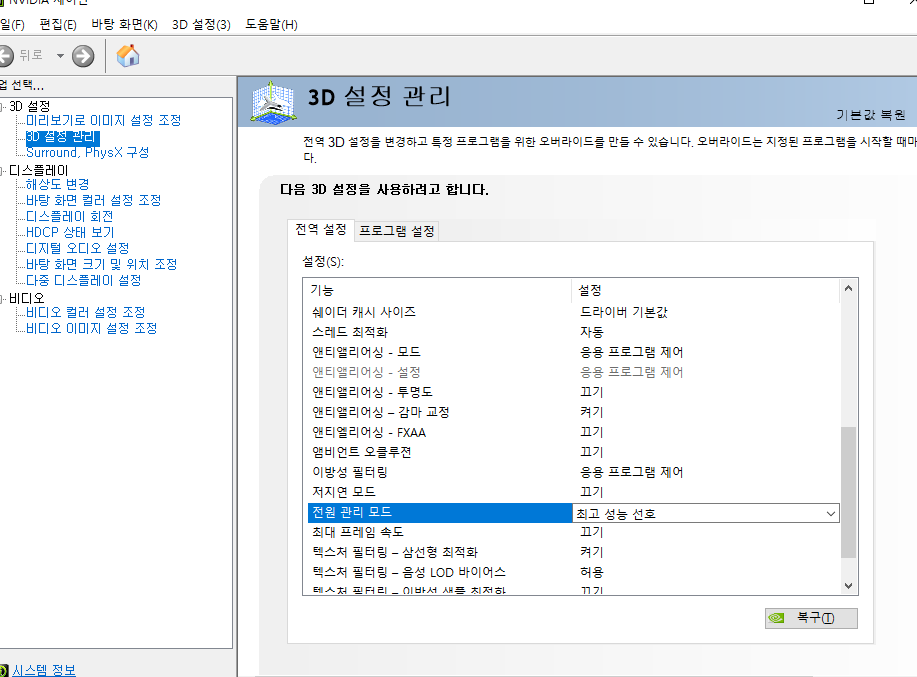Open 전원 관리 모드 dropdown 최고 성능 선호

(x=706, y=513)
